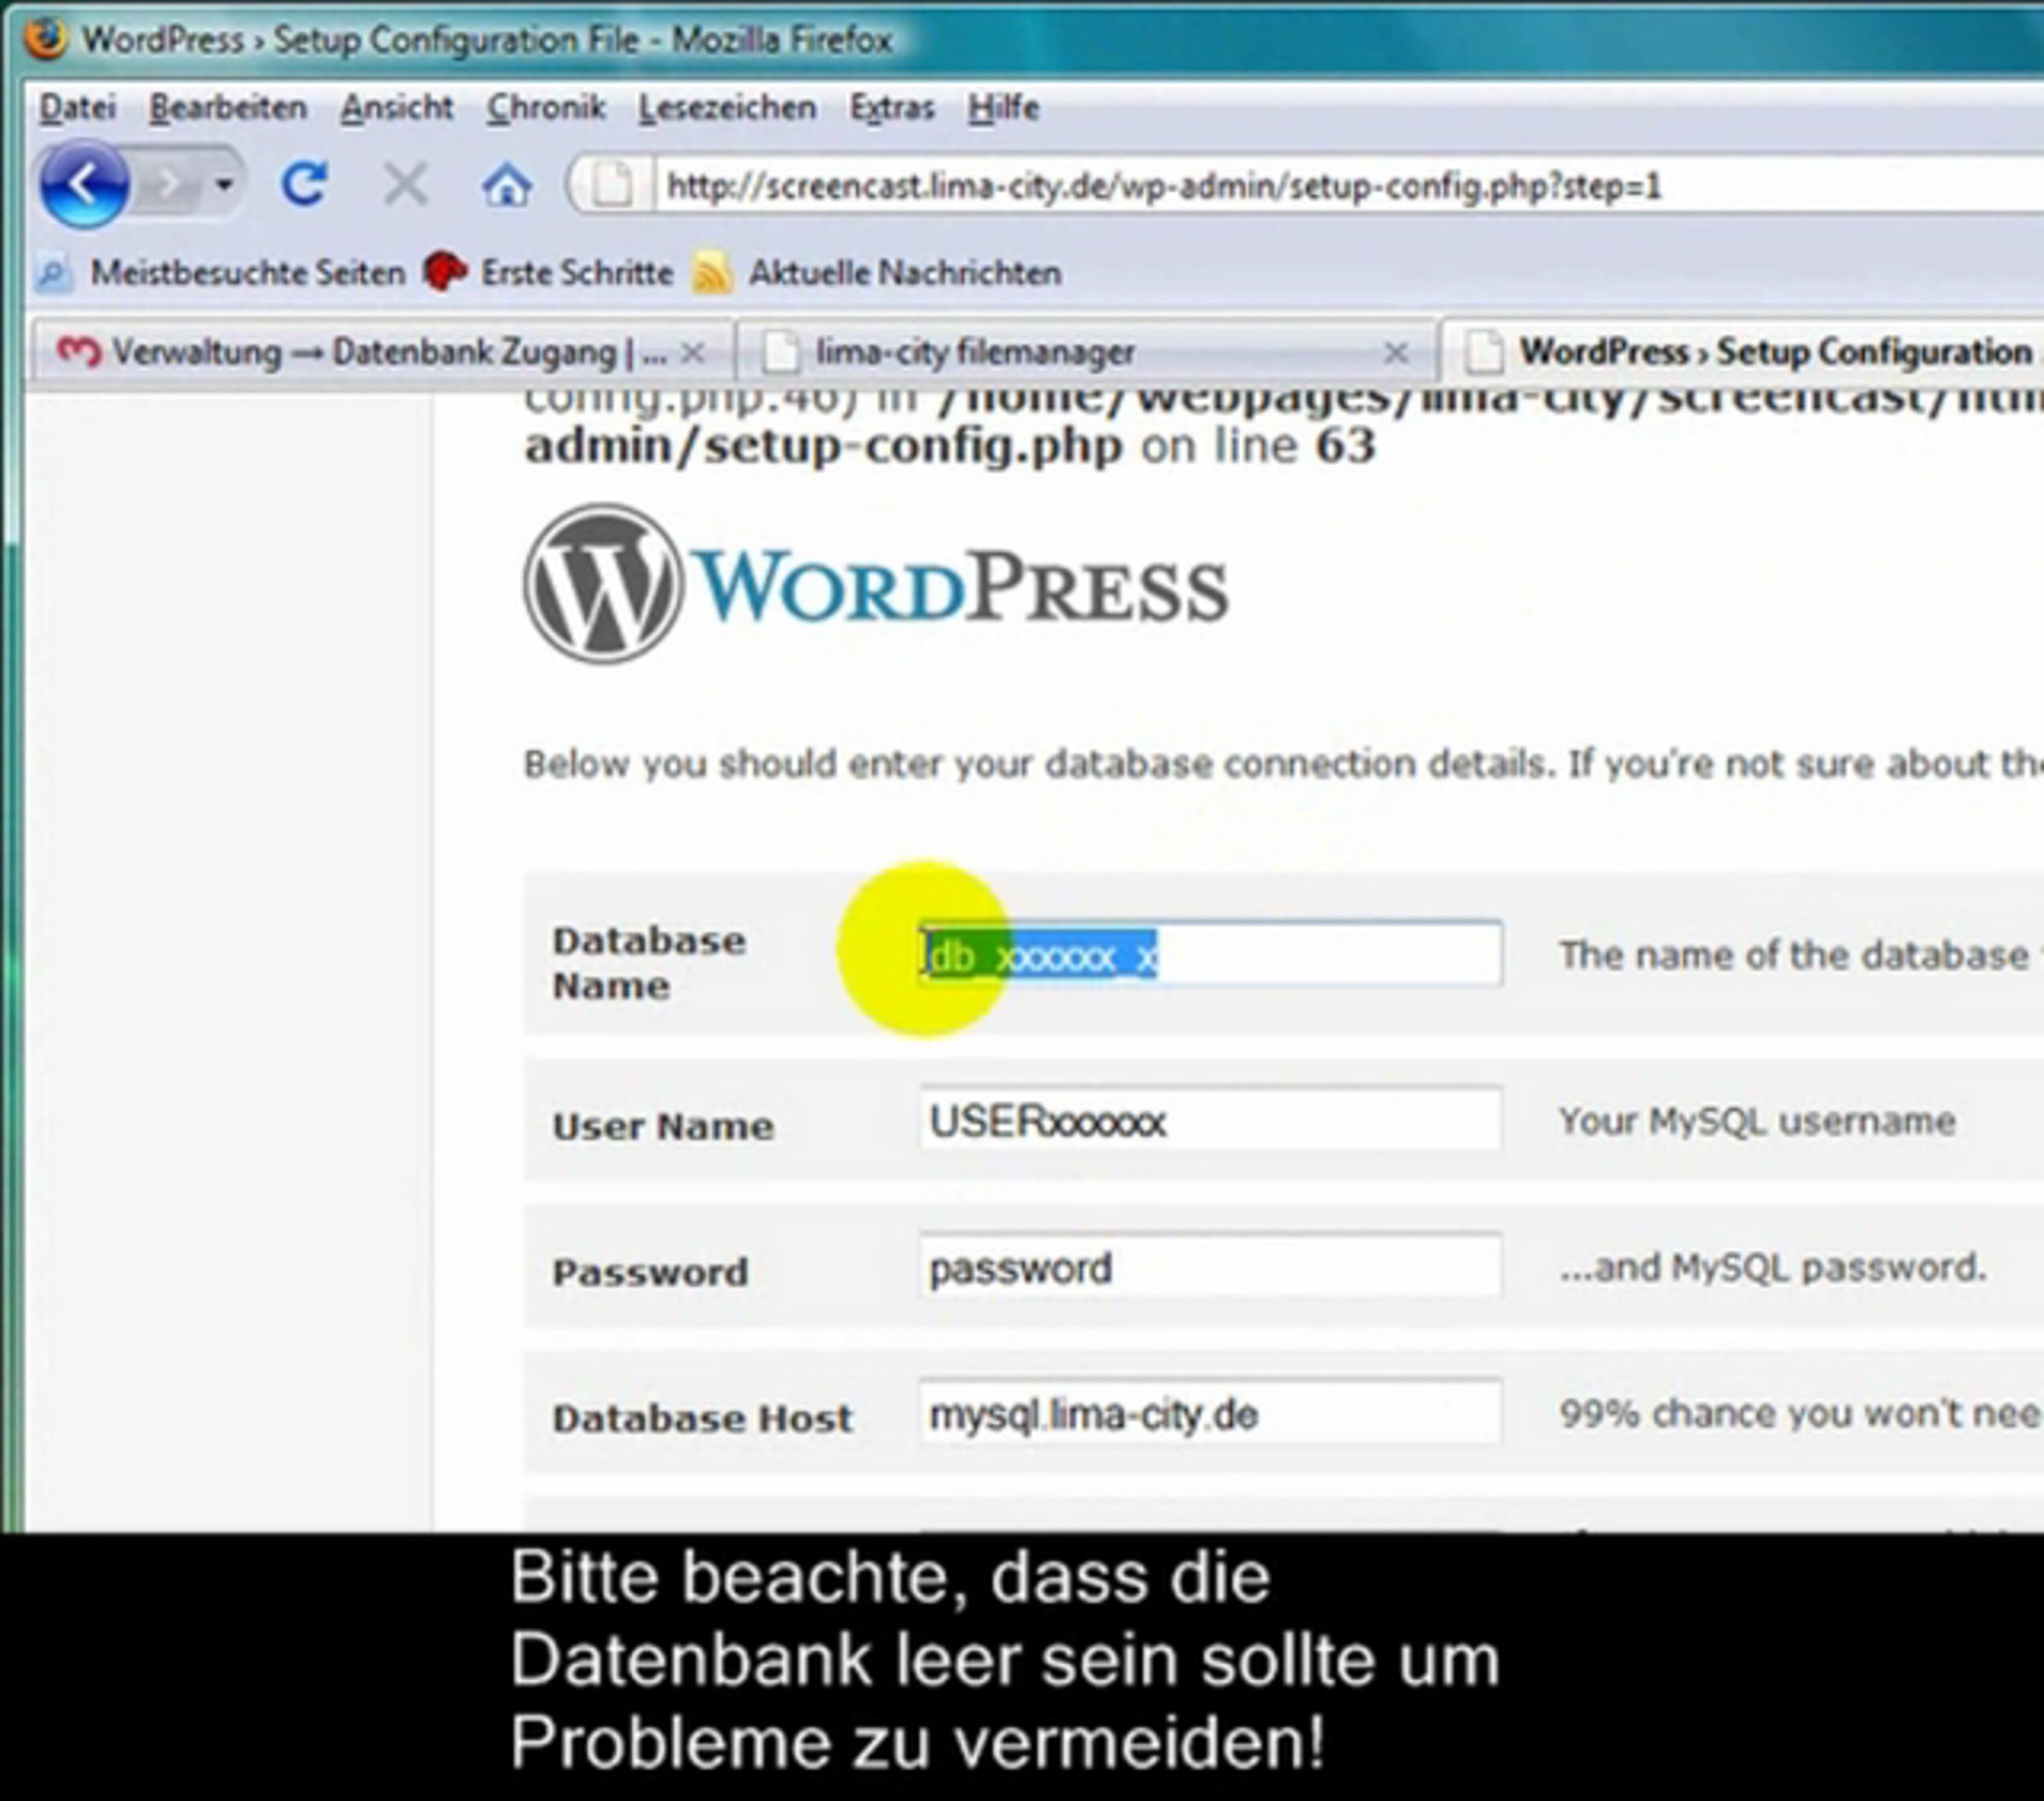Close the lima-city filemanager tab
2044x1801 pixels.
point(1396,353)
